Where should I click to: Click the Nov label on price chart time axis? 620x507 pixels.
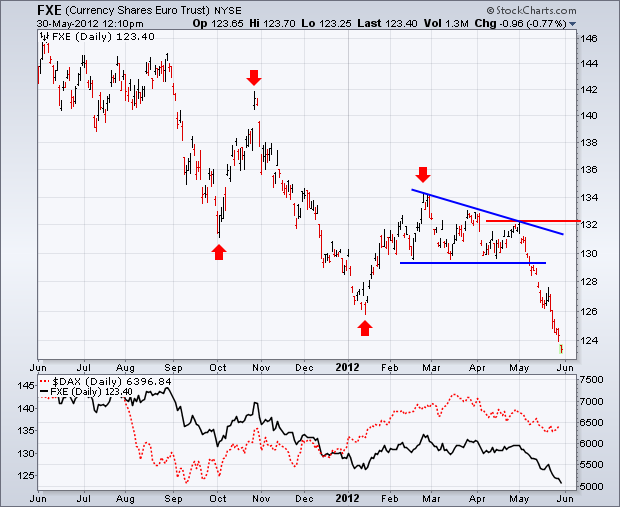[261, 368]
